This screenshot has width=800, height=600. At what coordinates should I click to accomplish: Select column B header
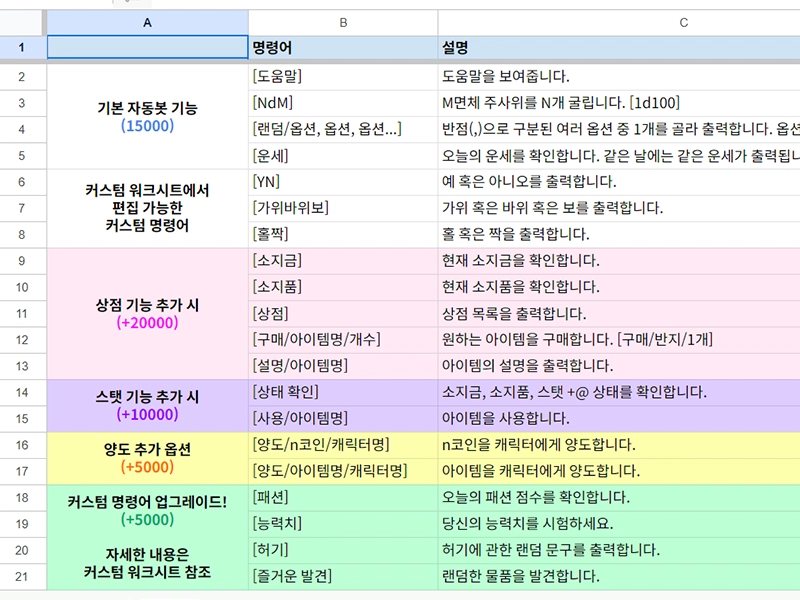click(343, 22)
